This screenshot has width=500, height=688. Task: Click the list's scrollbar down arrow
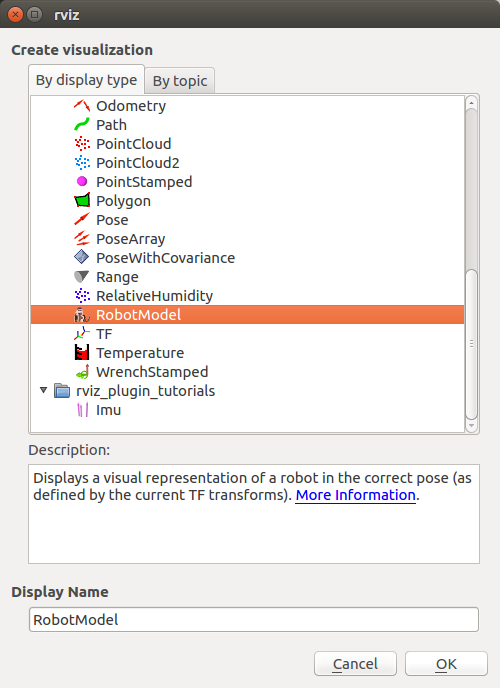click(x=471, y=425)
